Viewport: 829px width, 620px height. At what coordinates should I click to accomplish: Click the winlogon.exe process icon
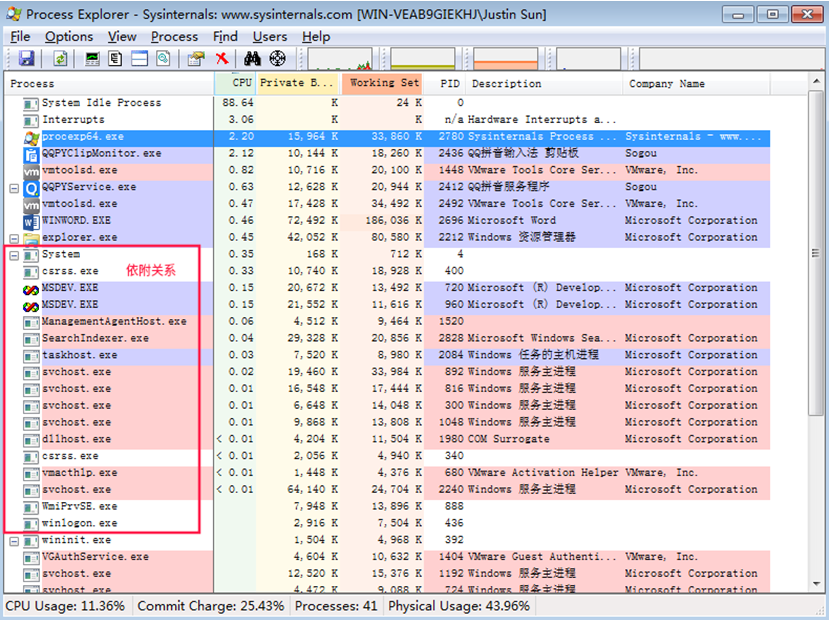point(31,524)
